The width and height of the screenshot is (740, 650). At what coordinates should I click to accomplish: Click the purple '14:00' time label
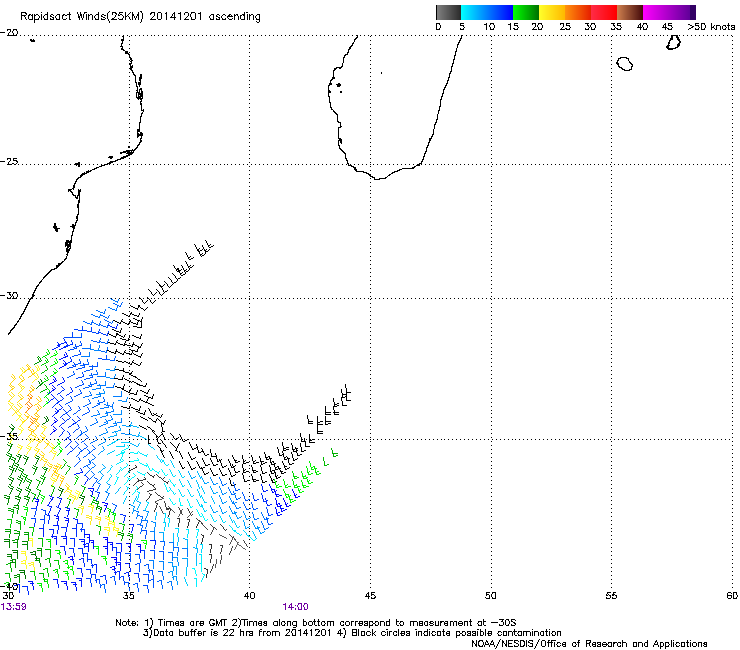(x=295, y=607)
